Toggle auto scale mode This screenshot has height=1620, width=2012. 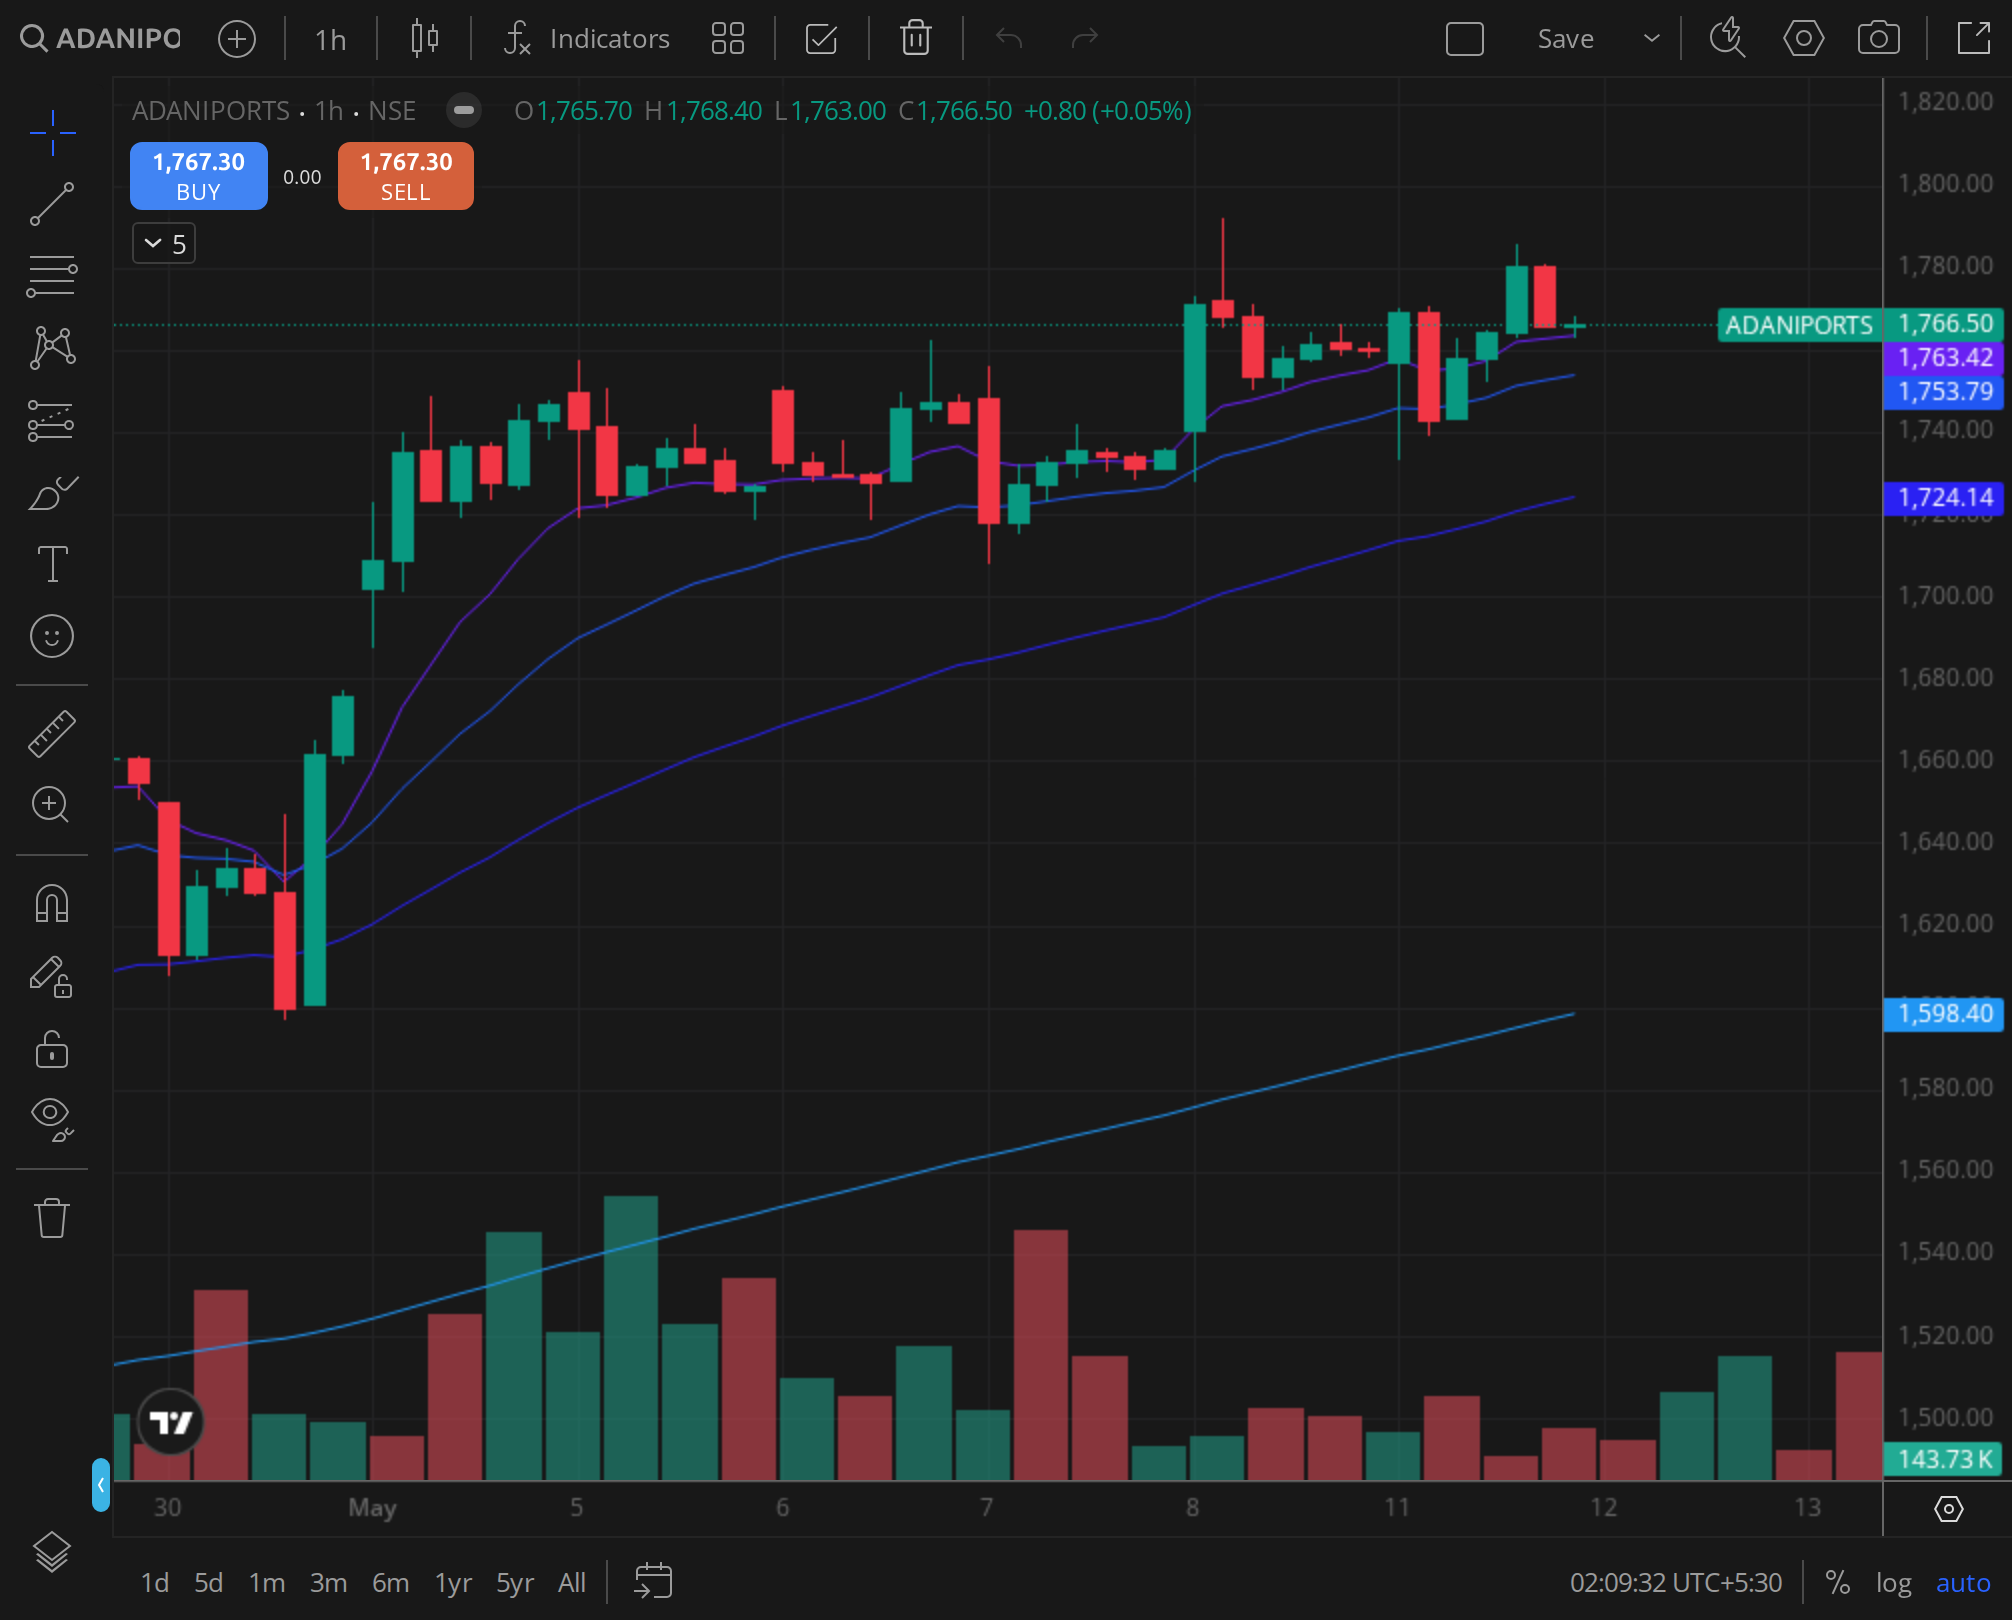[x=1963, y=1583]
